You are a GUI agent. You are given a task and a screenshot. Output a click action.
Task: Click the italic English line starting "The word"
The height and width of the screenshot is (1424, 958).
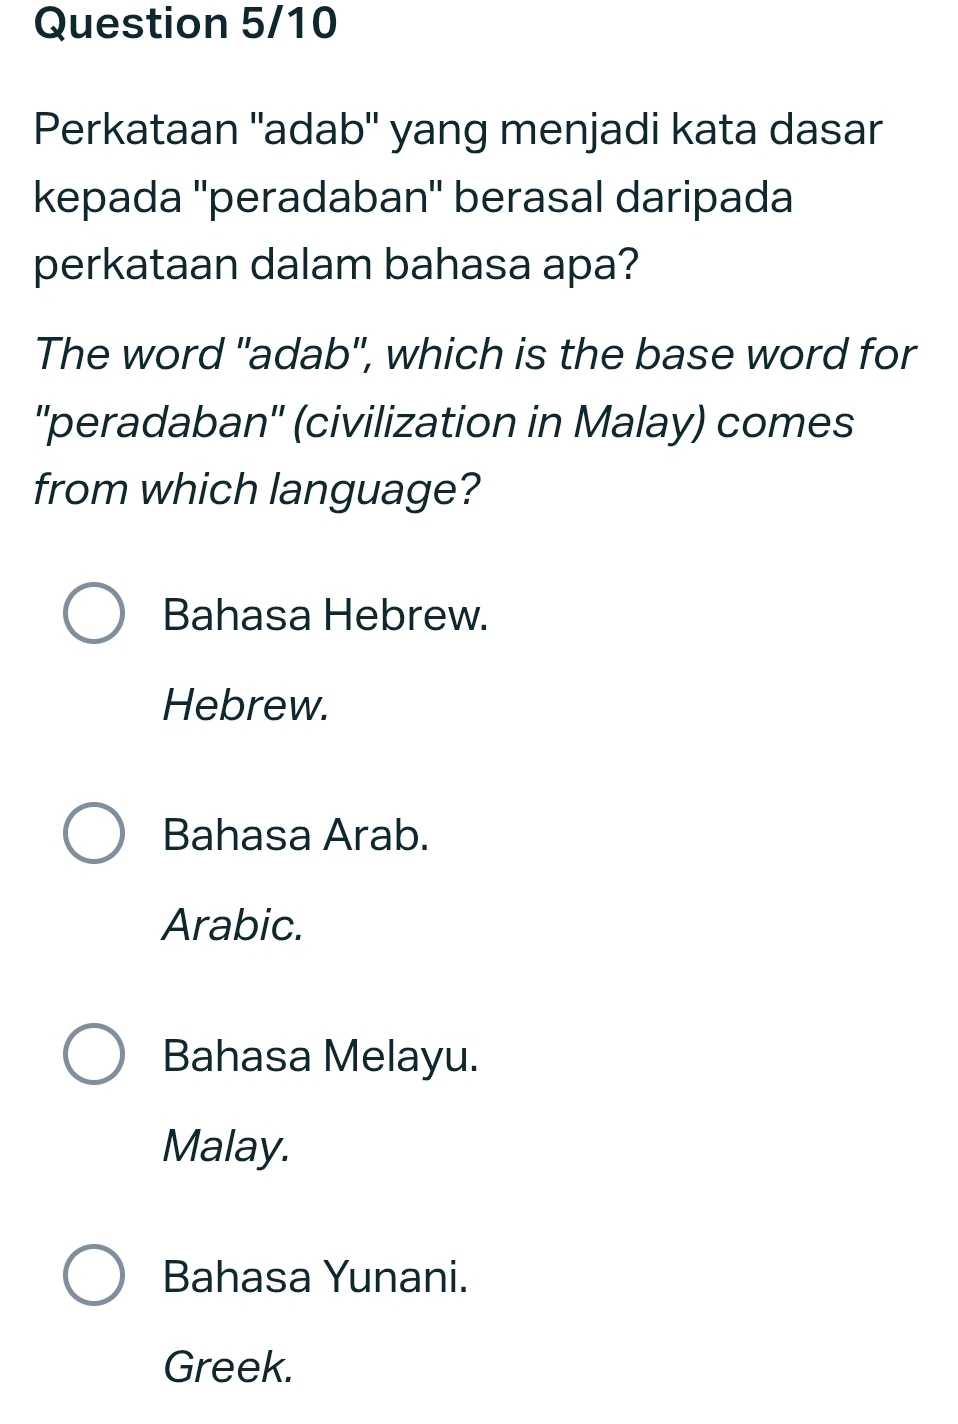click(474, 354)
